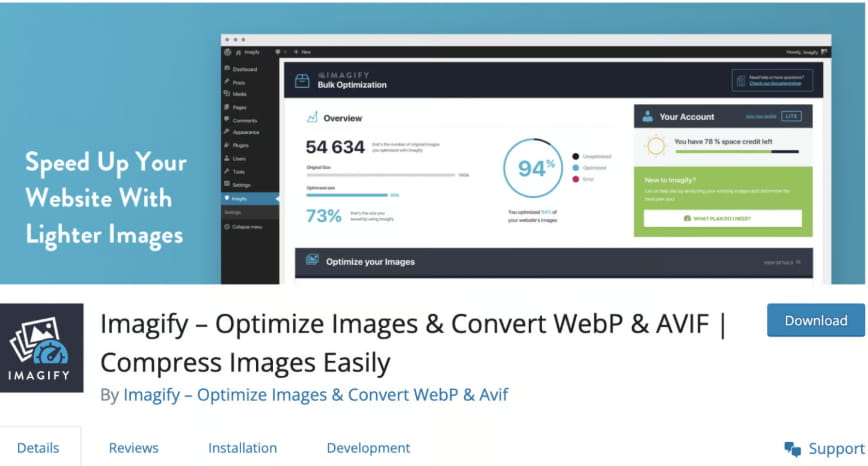Click the blue Optimized size bar
The width and height of the screenshot is (868, 466).
[x=347, y=195]
